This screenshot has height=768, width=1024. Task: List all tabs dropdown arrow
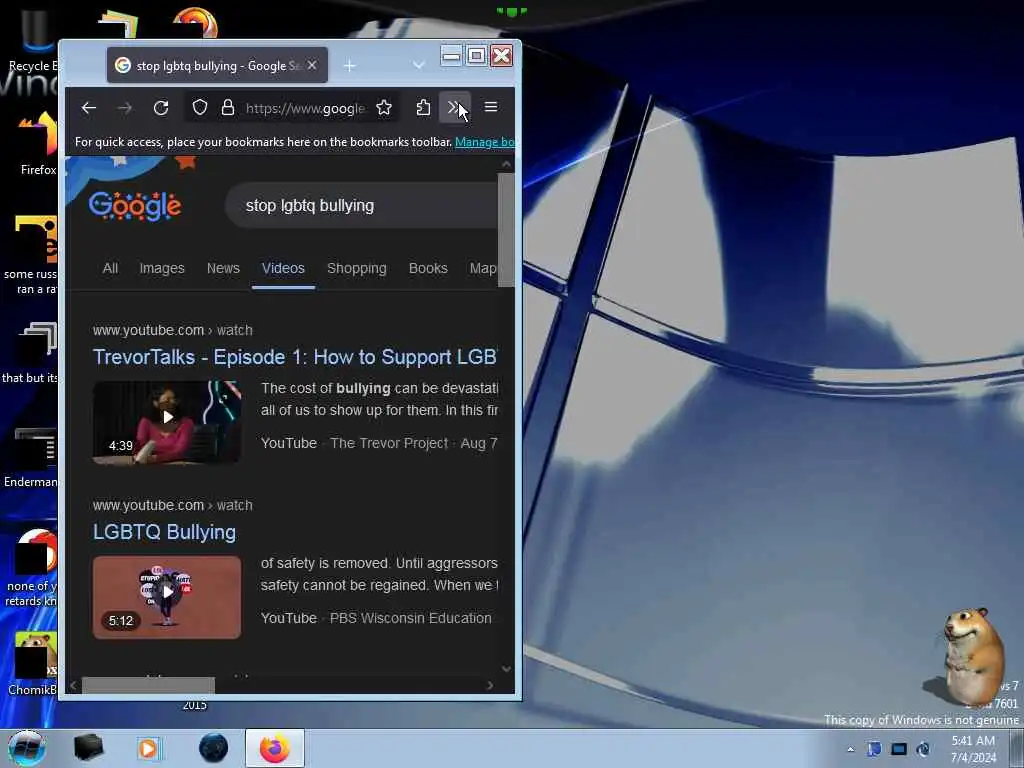pyautogui.click(x=419, y=65)
